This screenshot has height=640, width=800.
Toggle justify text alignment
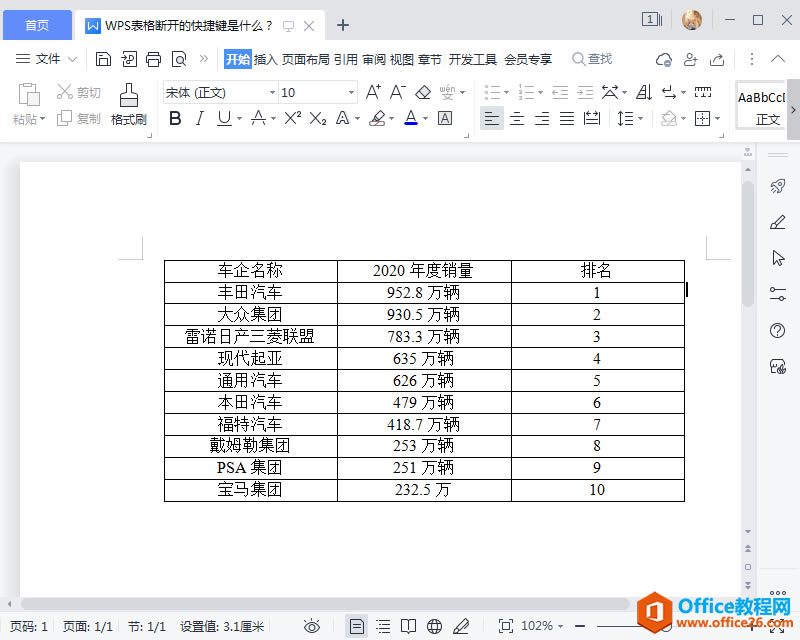(x=567, y=118)
